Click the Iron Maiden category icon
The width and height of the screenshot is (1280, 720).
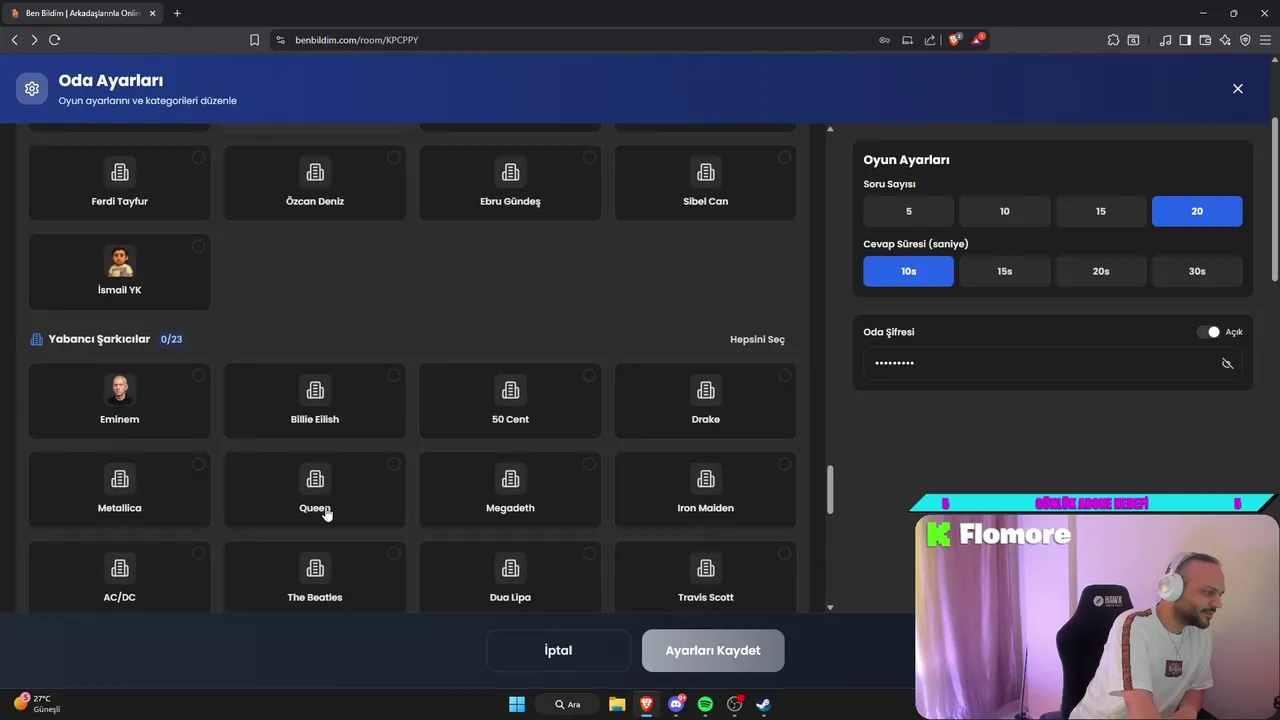pos(706,479)
